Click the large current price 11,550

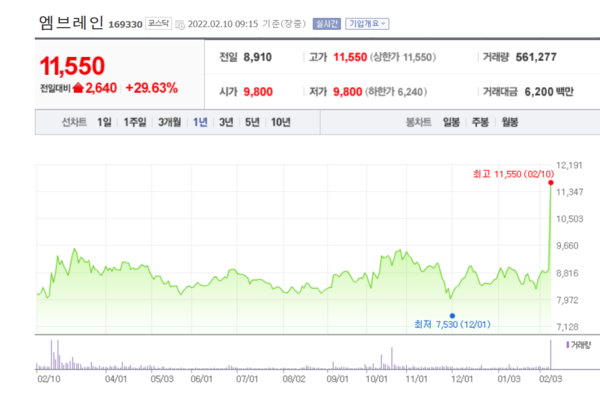tap(72, 65)
